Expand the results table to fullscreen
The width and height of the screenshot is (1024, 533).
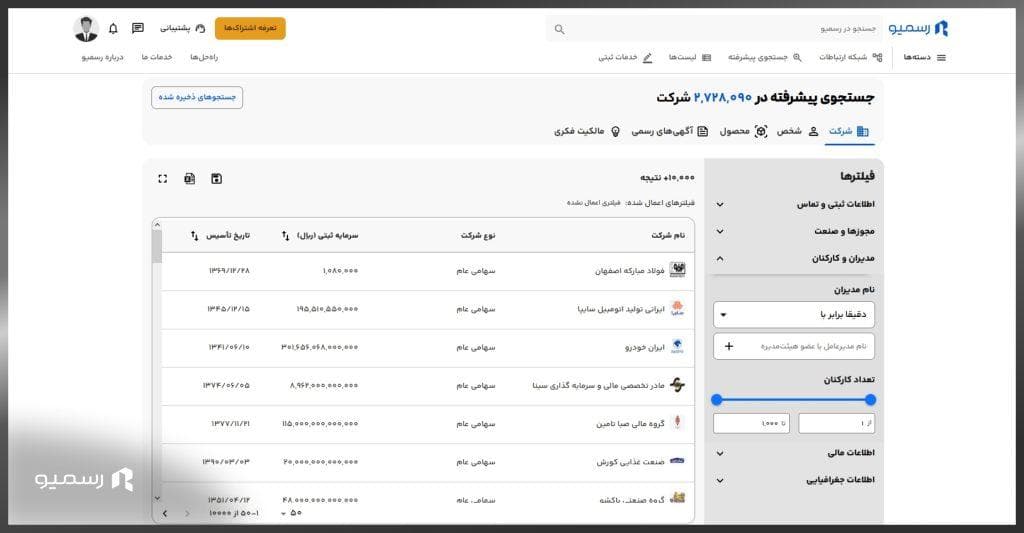163,178
